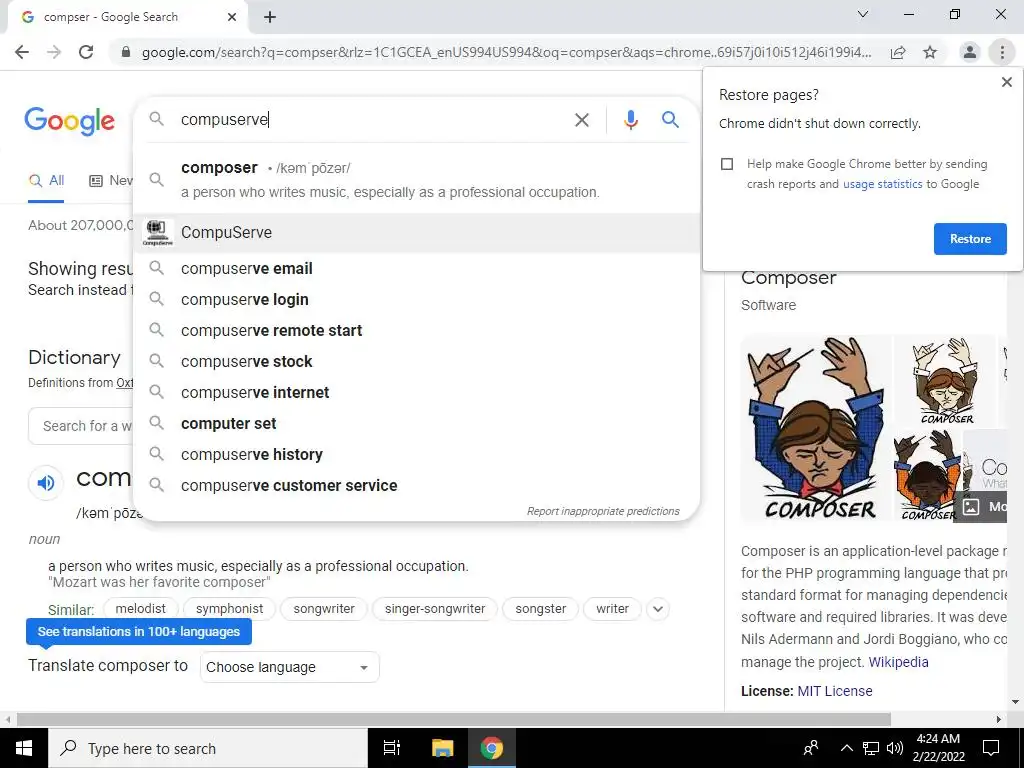
Task: Click the network icon in system tray
Action: (871, 748)
